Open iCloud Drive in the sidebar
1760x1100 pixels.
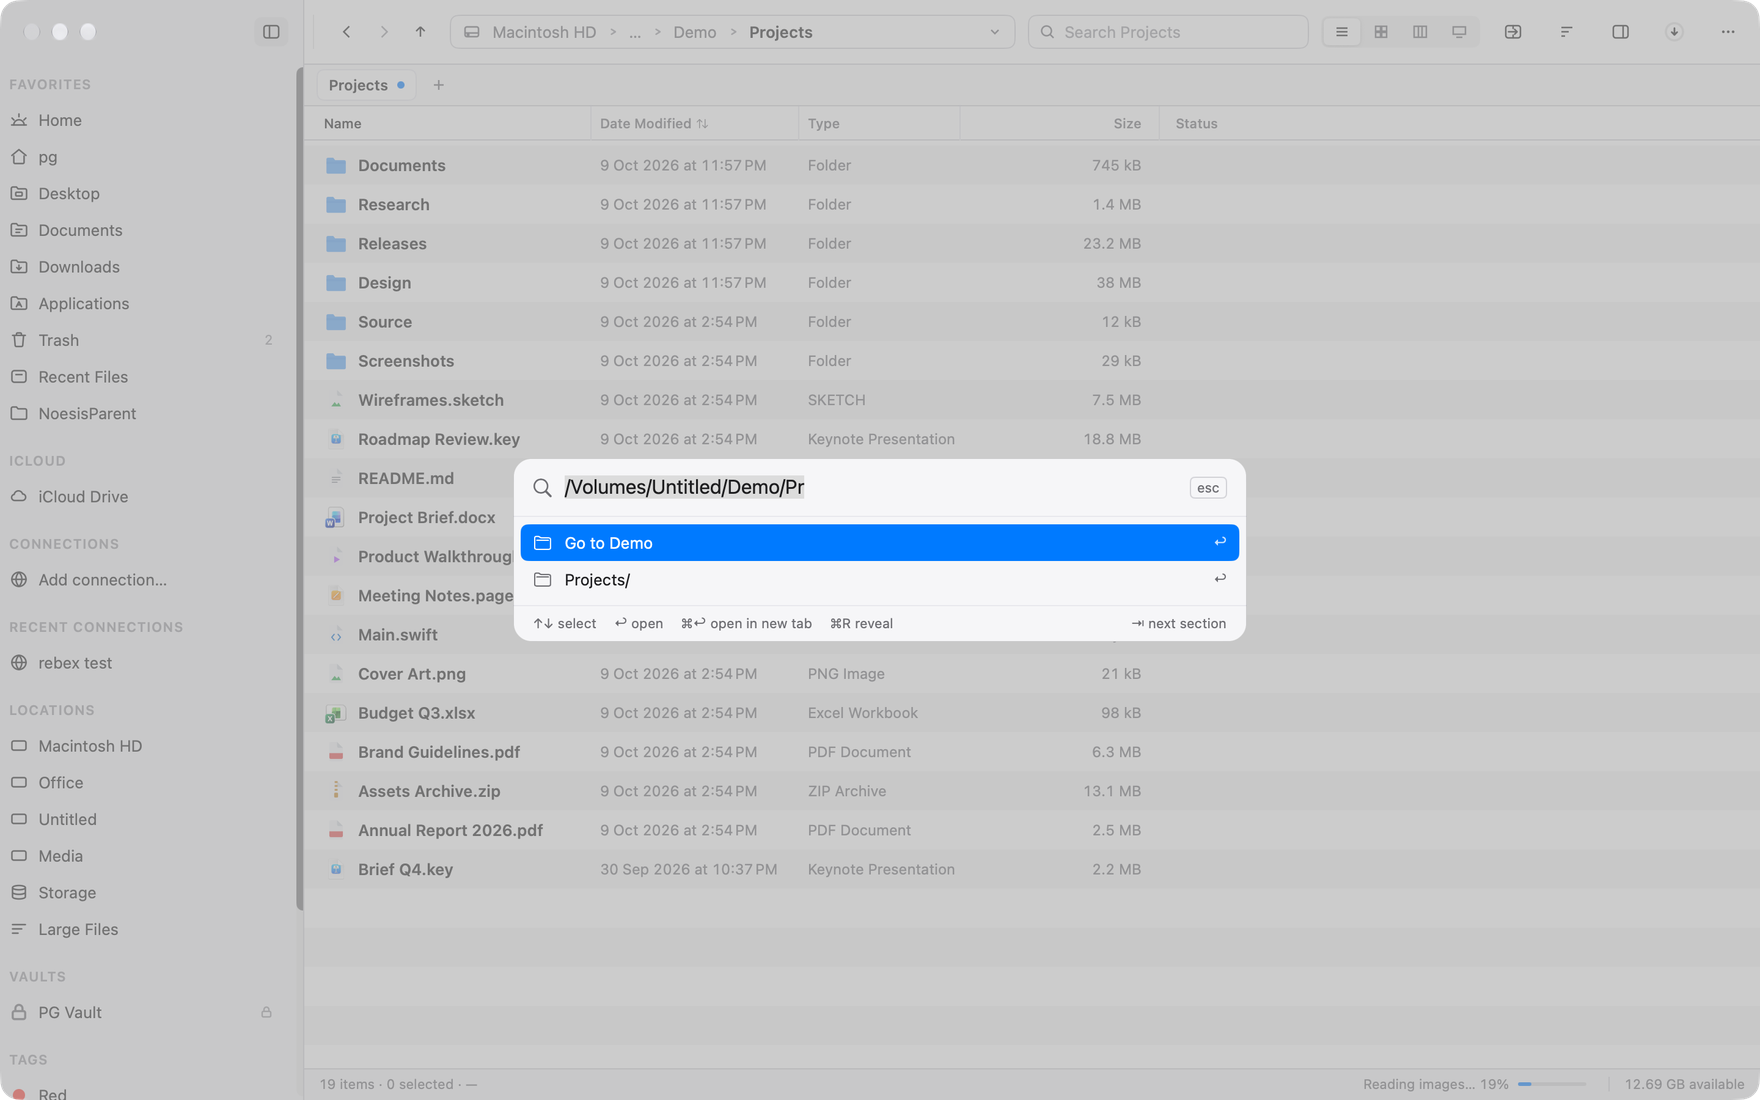coord(83,497)
